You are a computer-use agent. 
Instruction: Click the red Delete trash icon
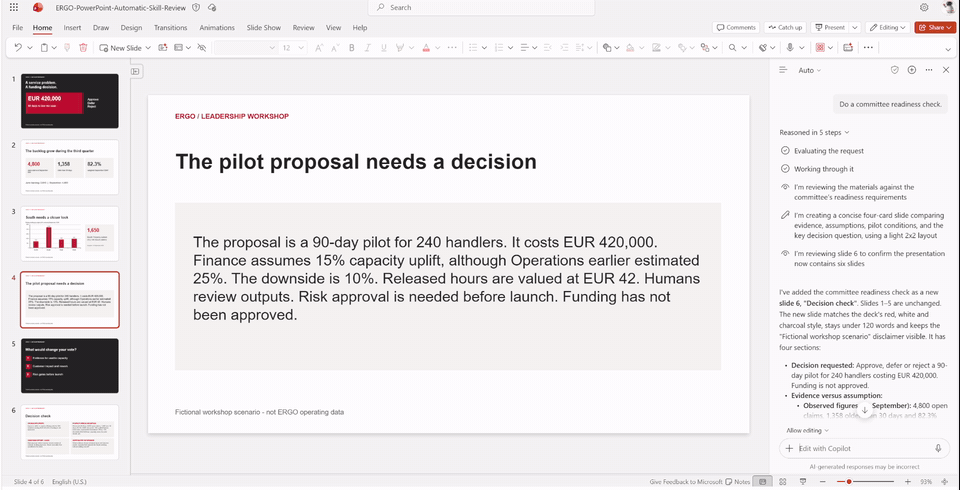point(84,47)
